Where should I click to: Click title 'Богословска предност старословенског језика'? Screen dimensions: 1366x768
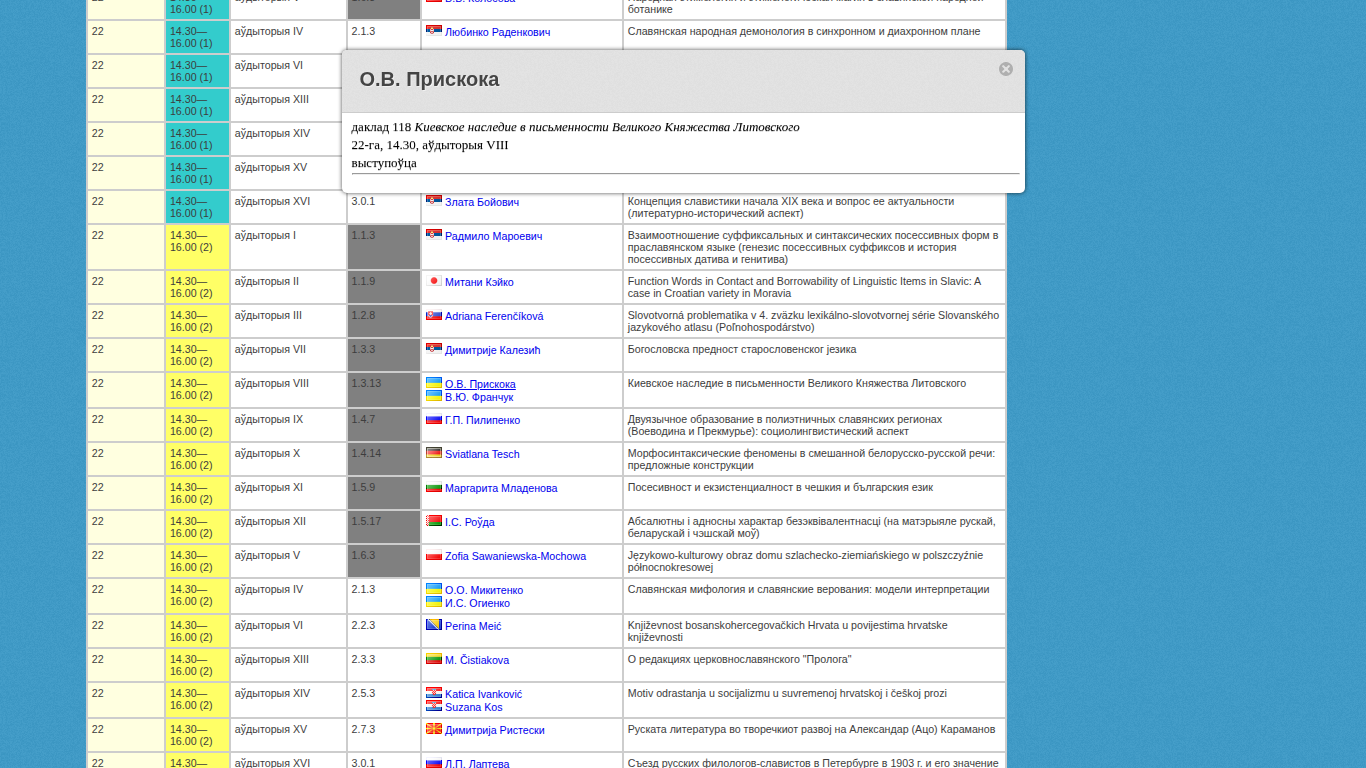pyautogui.click(x=742, y=350)
